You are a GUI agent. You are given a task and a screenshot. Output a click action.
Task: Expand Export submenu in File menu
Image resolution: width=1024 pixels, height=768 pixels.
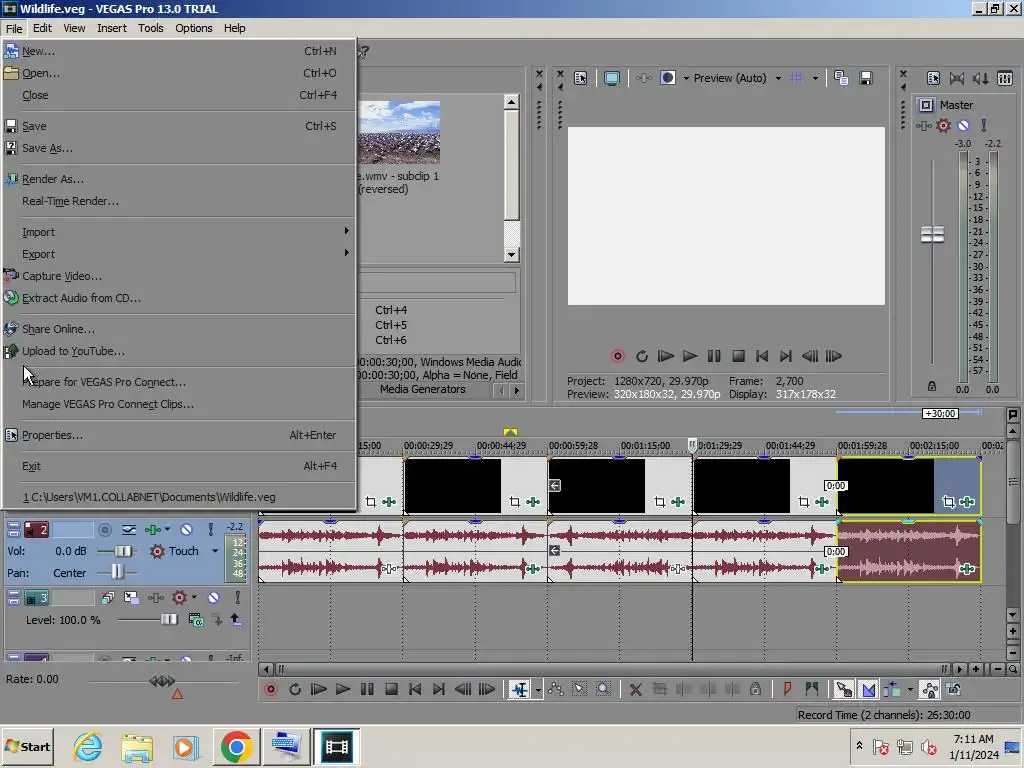tap(180, 254)
